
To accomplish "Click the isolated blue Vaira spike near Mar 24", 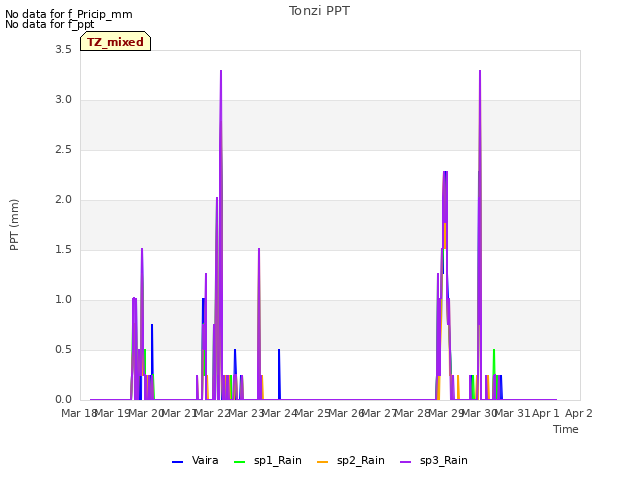I will coord(279,373).
